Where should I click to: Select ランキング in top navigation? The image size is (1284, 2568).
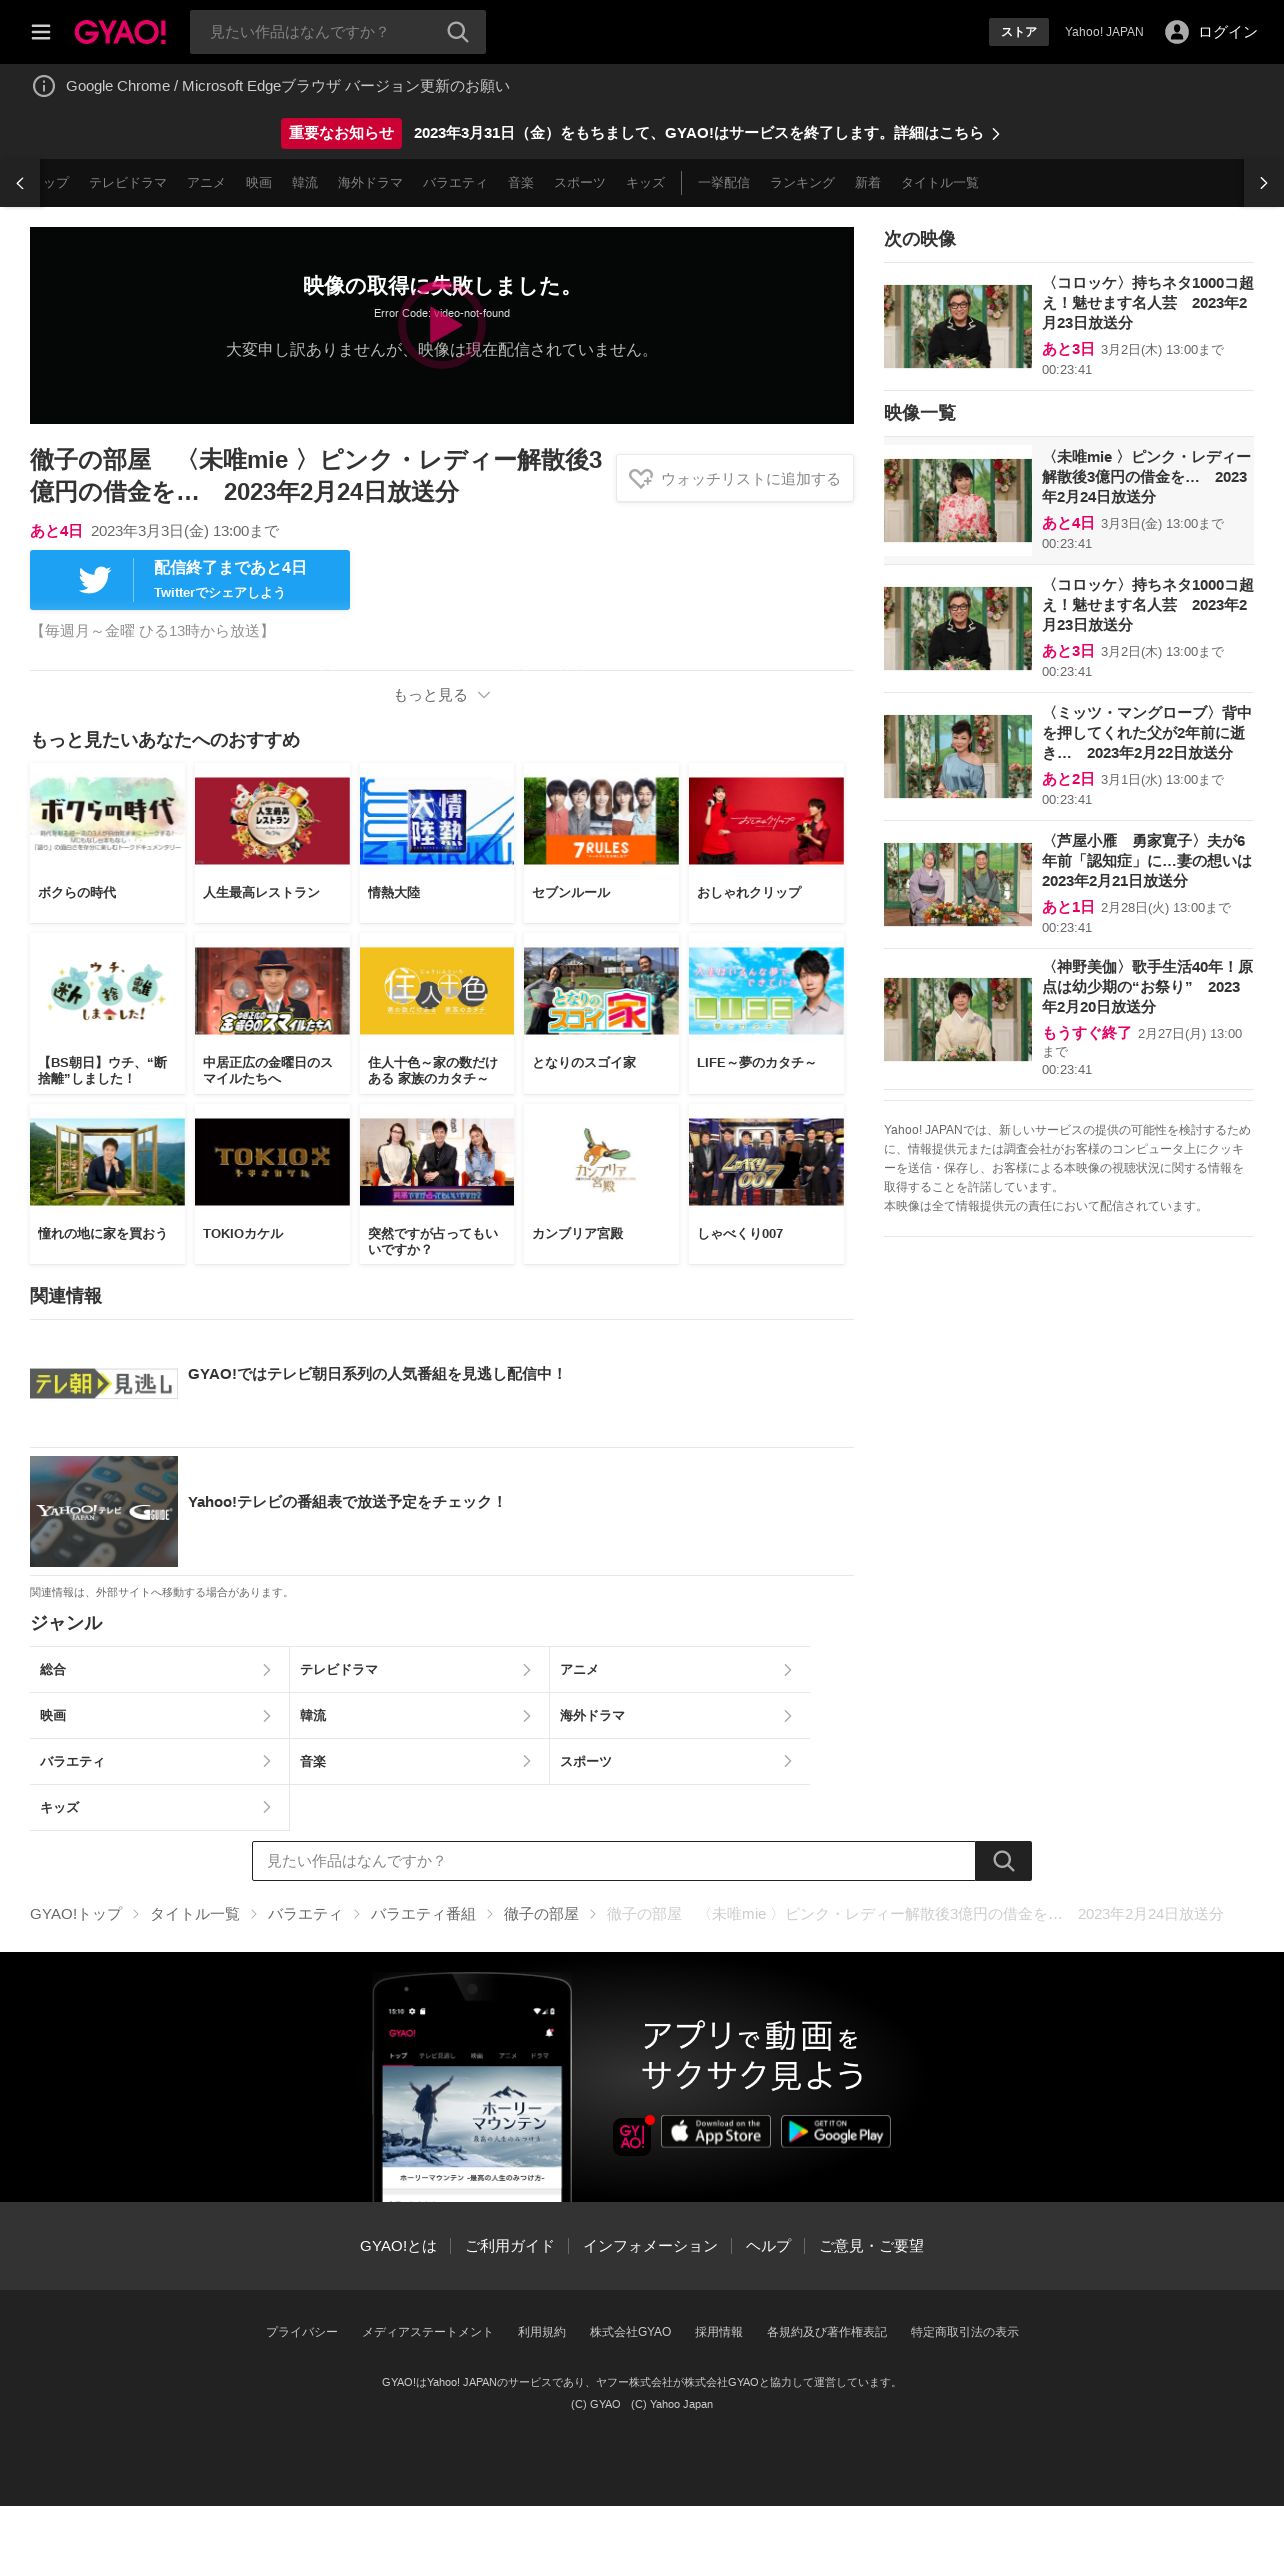(x=802, y=183)
